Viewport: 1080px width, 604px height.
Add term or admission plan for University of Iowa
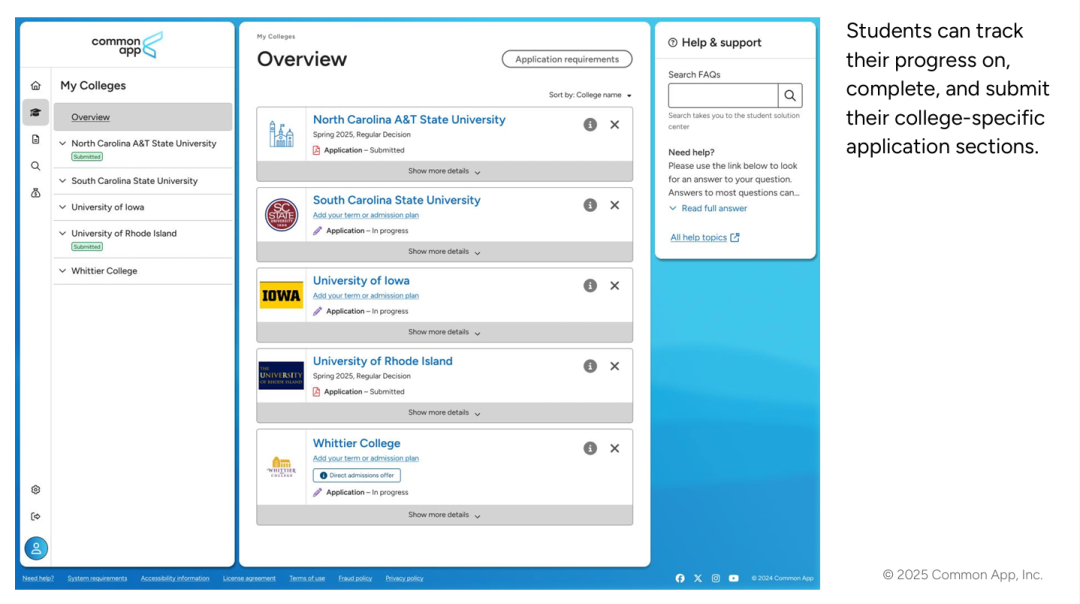pyautogui.click(x=366, y=295)
